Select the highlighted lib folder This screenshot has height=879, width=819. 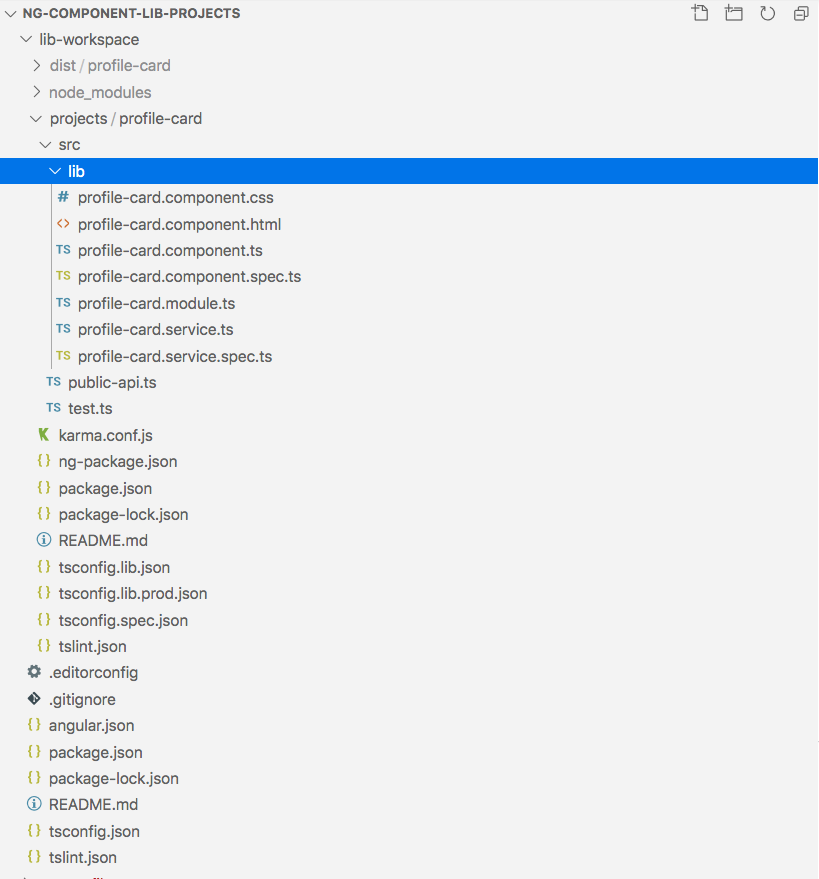[x=78, y=170]
